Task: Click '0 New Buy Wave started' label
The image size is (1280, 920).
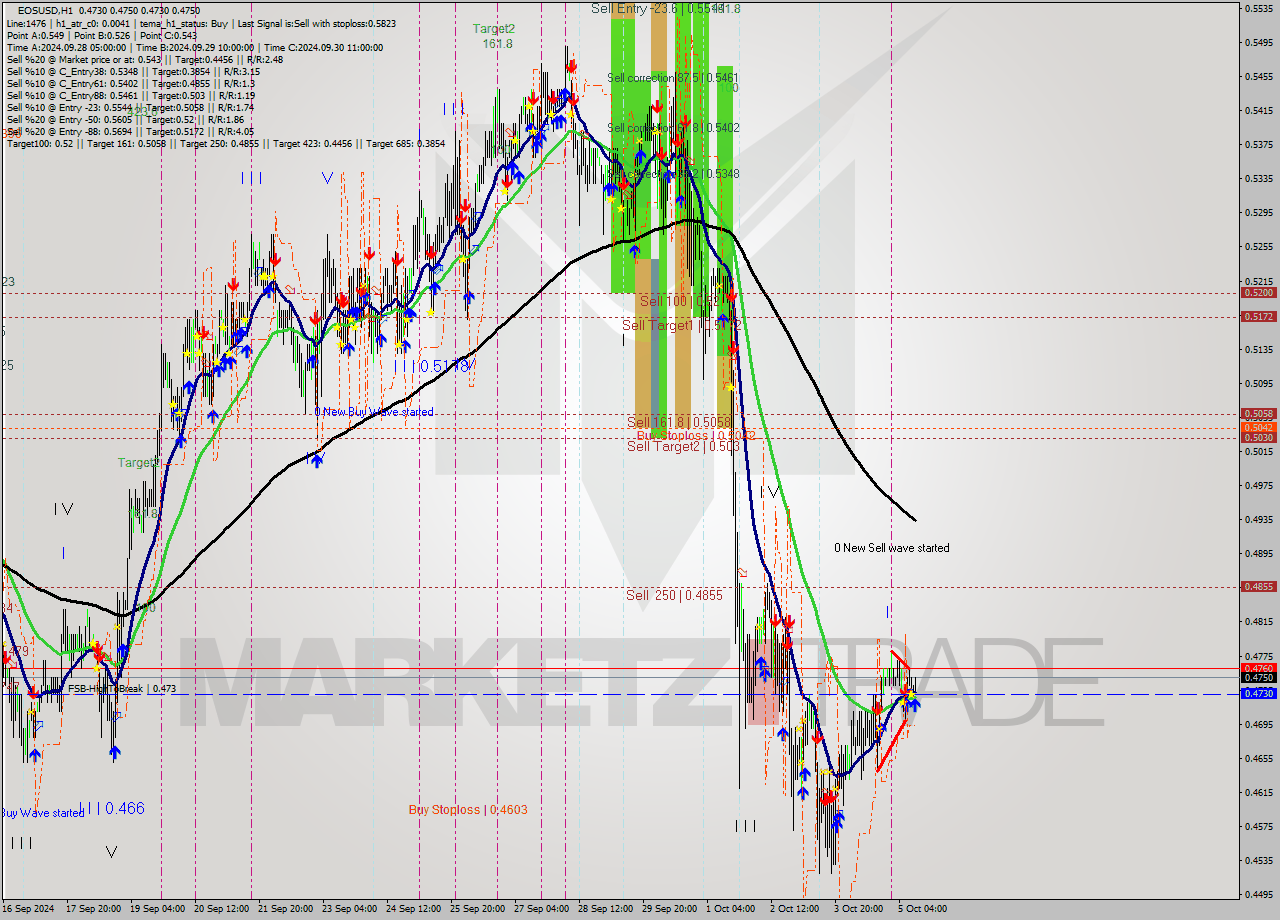Action: 374,412
